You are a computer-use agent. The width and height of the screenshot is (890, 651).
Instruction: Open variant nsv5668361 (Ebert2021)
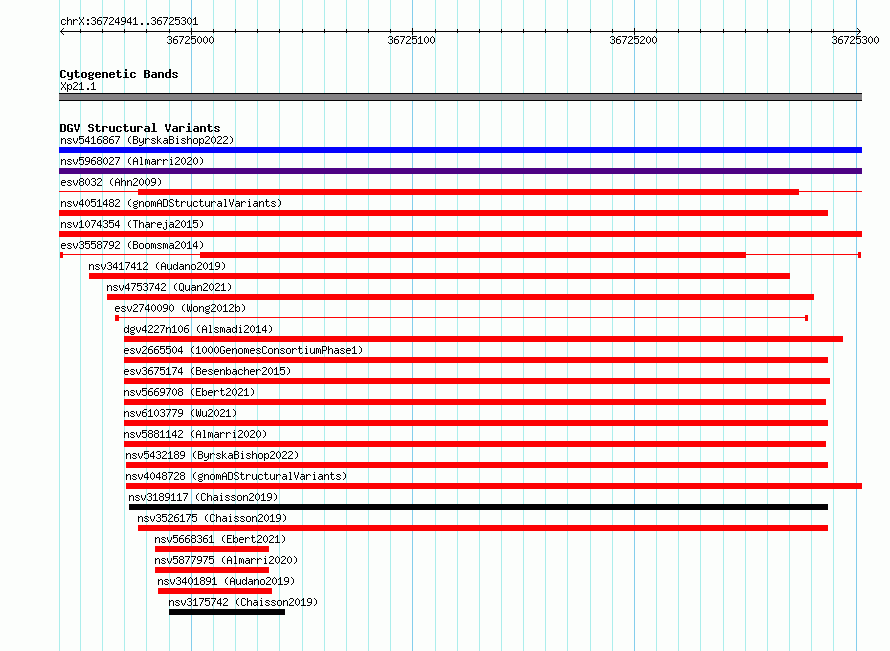coord(220,539)
